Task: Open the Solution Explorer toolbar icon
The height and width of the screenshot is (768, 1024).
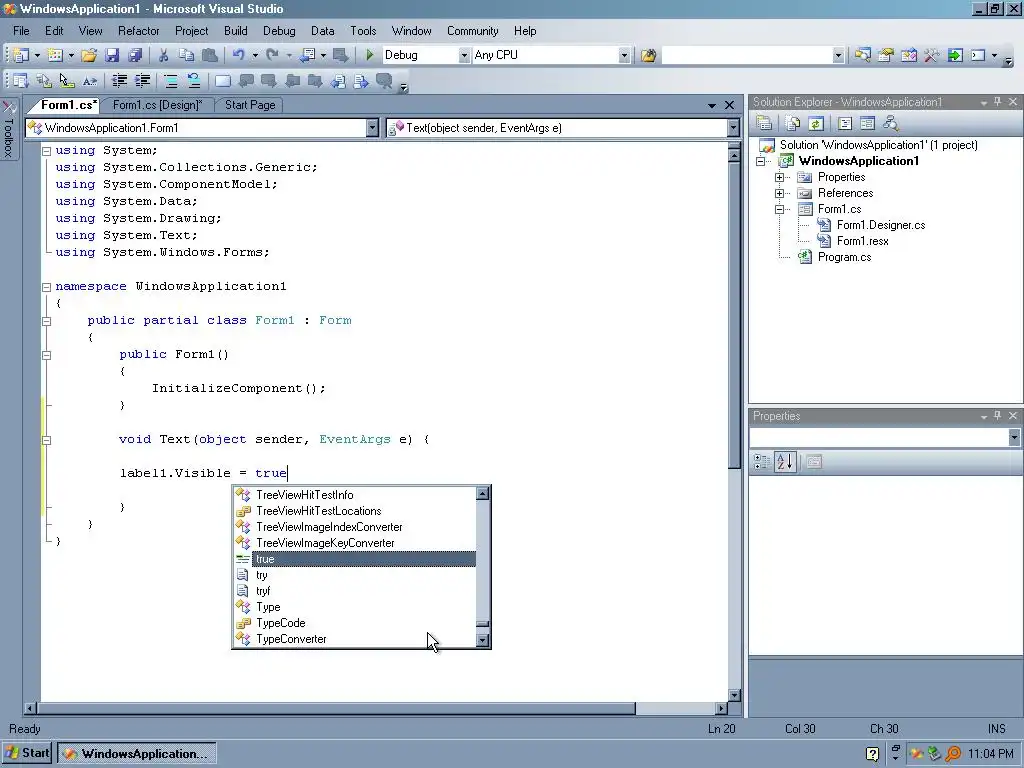Action: (x=862, y=56)
